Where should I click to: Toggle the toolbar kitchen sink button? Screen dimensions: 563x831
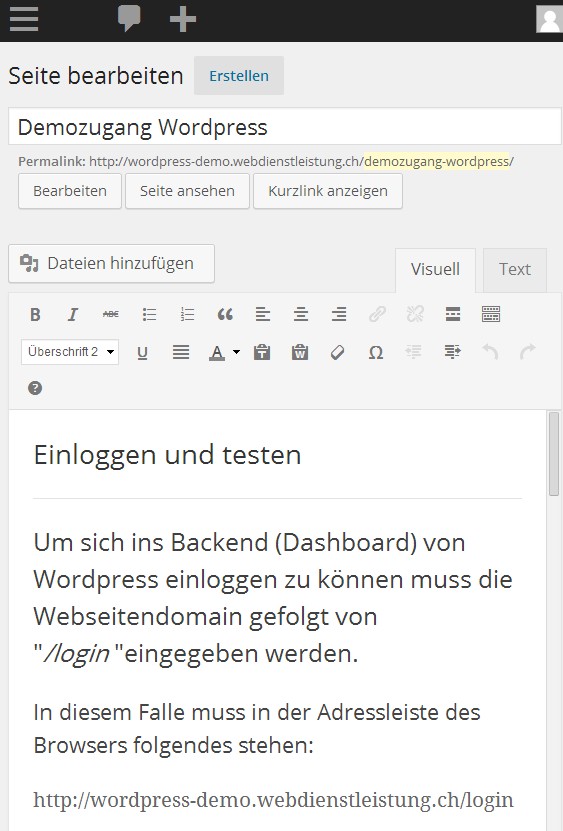491,314
